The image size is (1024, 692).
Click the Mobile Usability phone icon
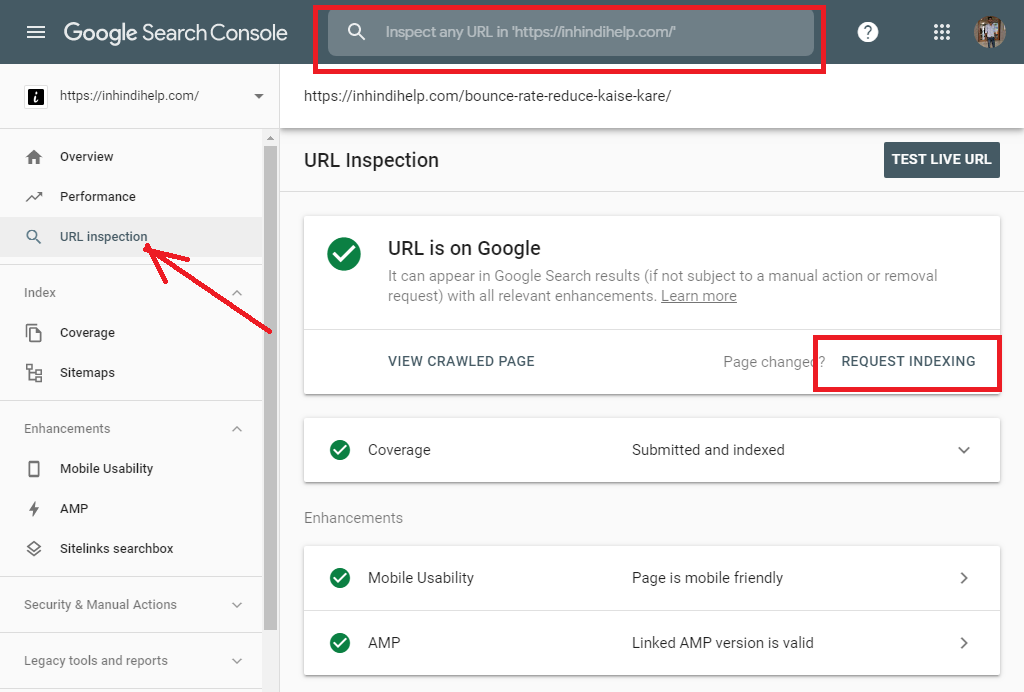34,469
